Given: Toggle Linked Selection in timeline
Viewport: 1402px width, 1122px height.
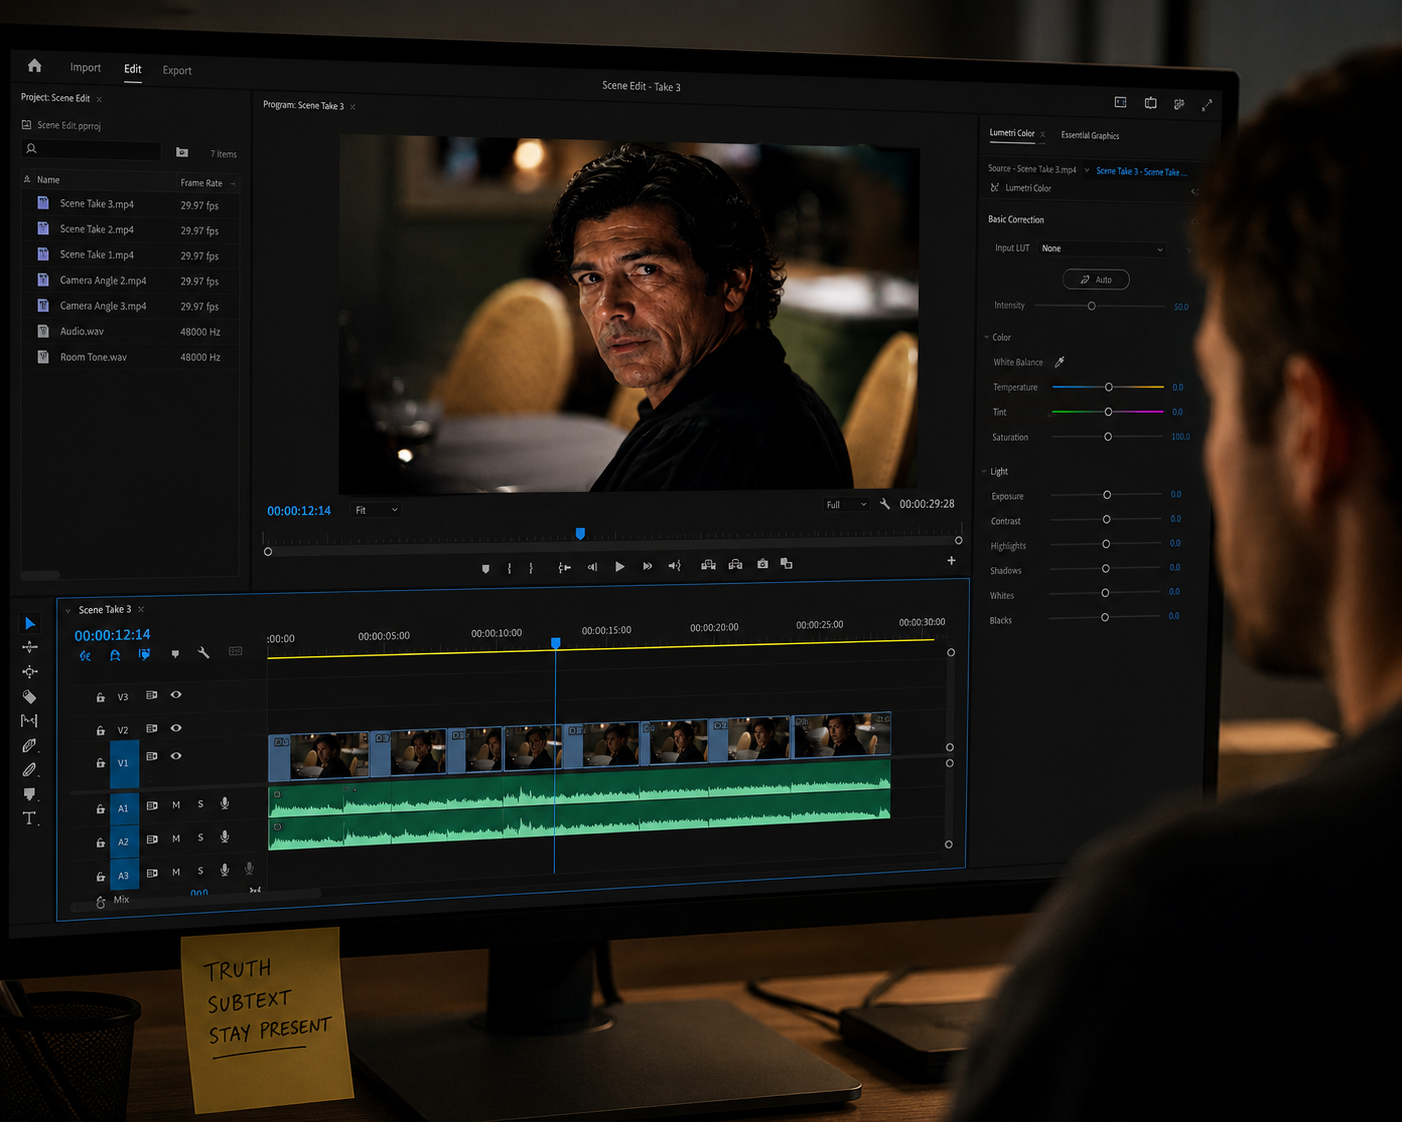Looking at the screenshot, I should tap(144, 655).
